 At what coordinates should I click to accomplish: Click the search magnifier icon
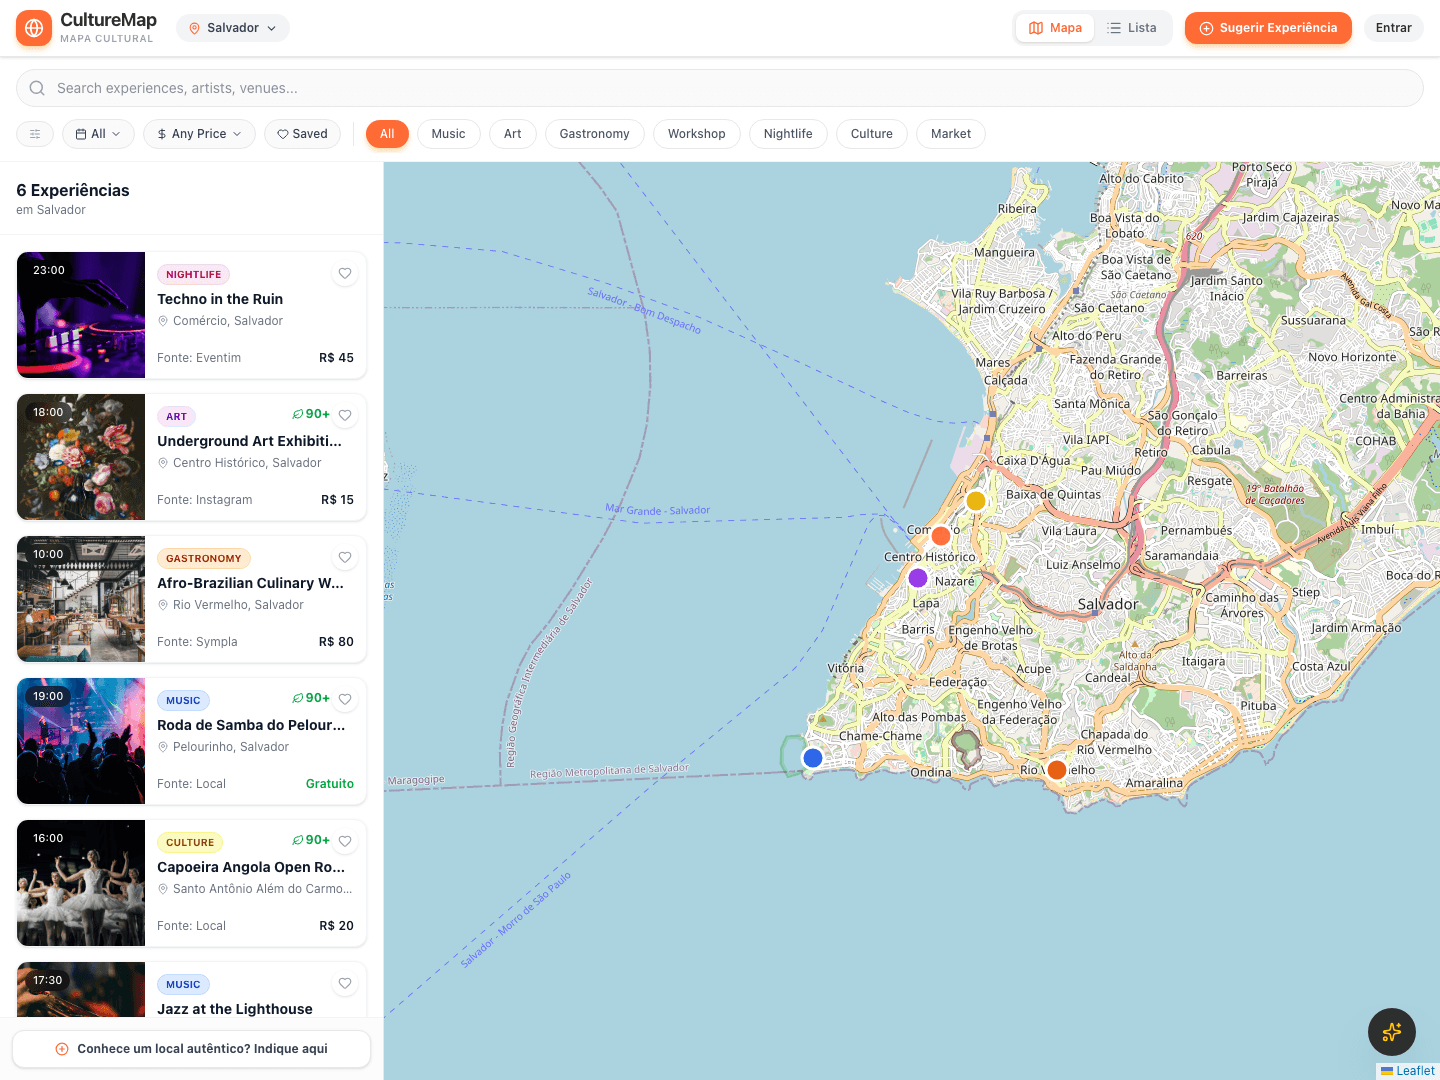[x=37, y=88]
